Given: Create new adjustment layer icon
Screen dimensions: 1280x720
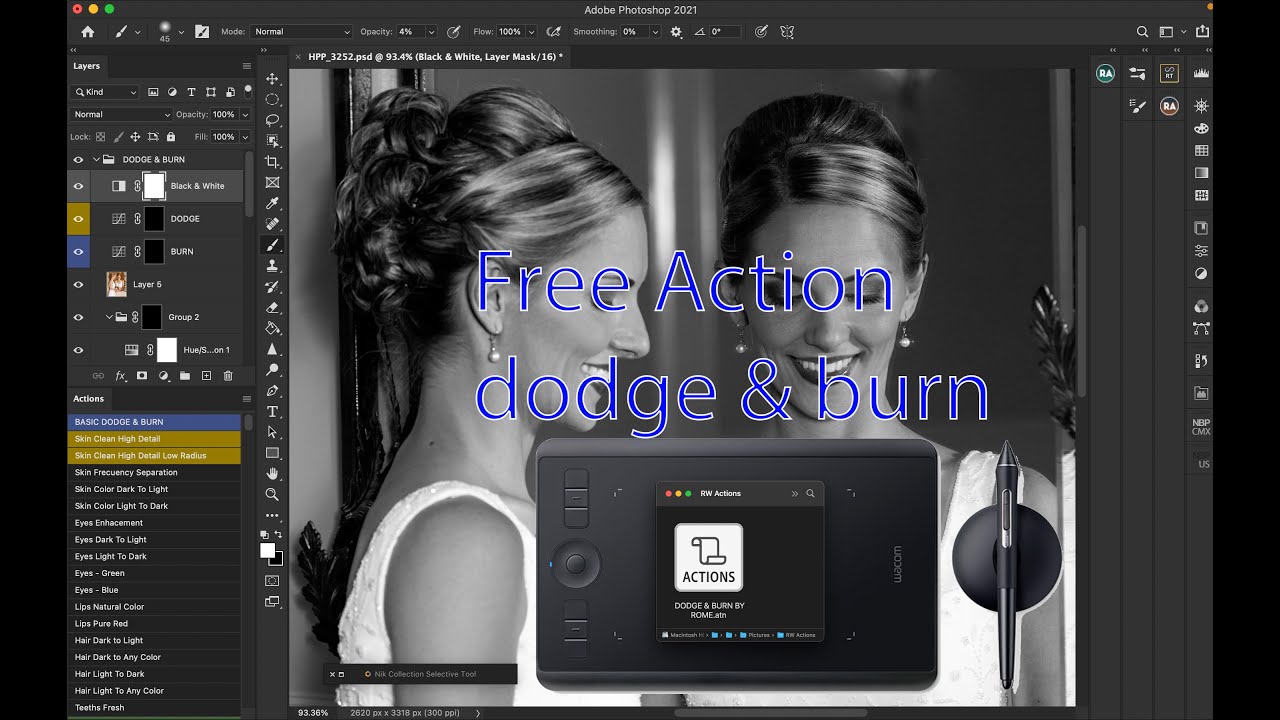Looking at the screenshot, I should pyautogui.click(x=163, y=376).
